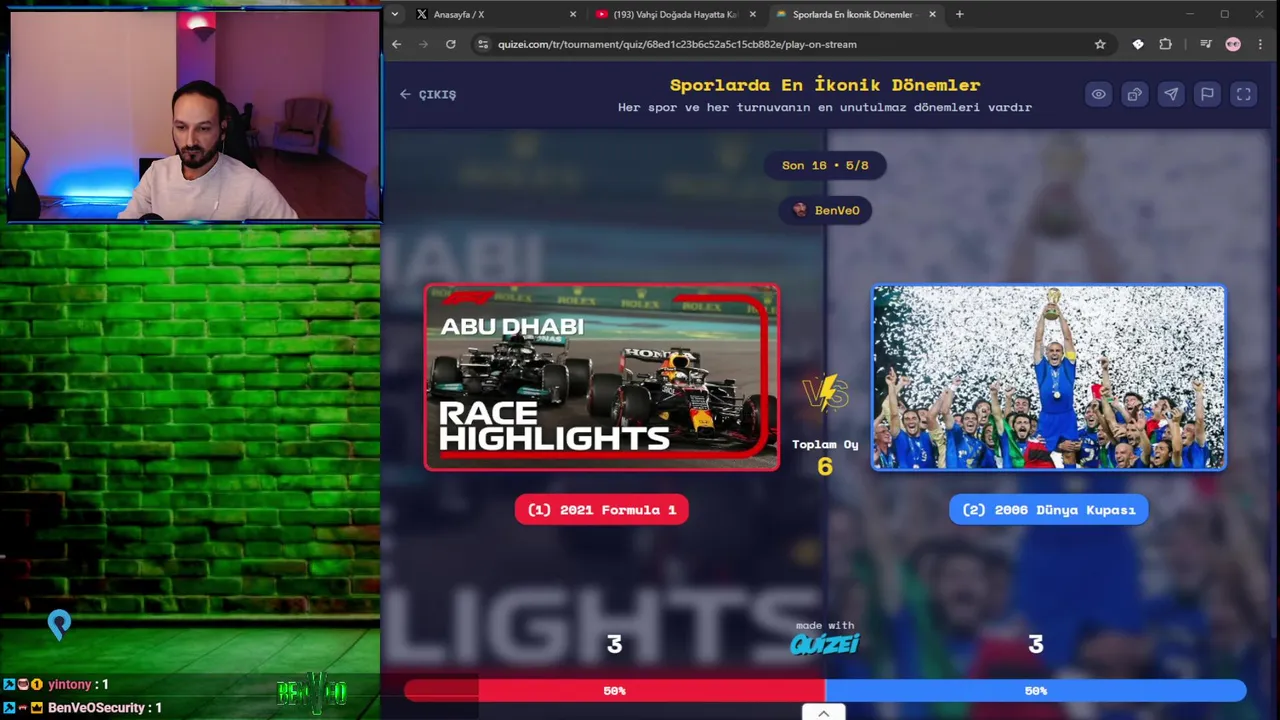Open the media controls icon
The width and height of the screenshot is (1280, 720).
coord(1206,44)
